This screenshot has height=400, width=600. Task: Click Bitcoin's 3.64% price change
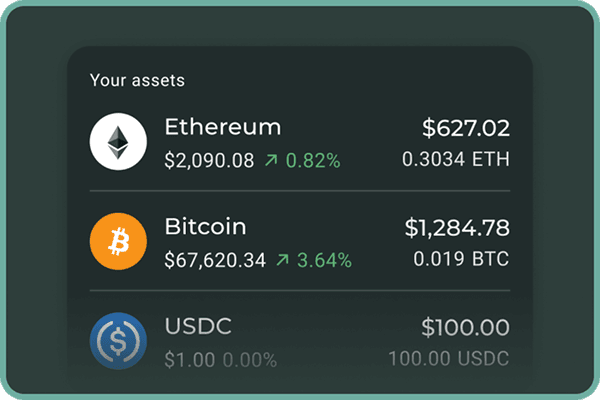tap(325, 260)
